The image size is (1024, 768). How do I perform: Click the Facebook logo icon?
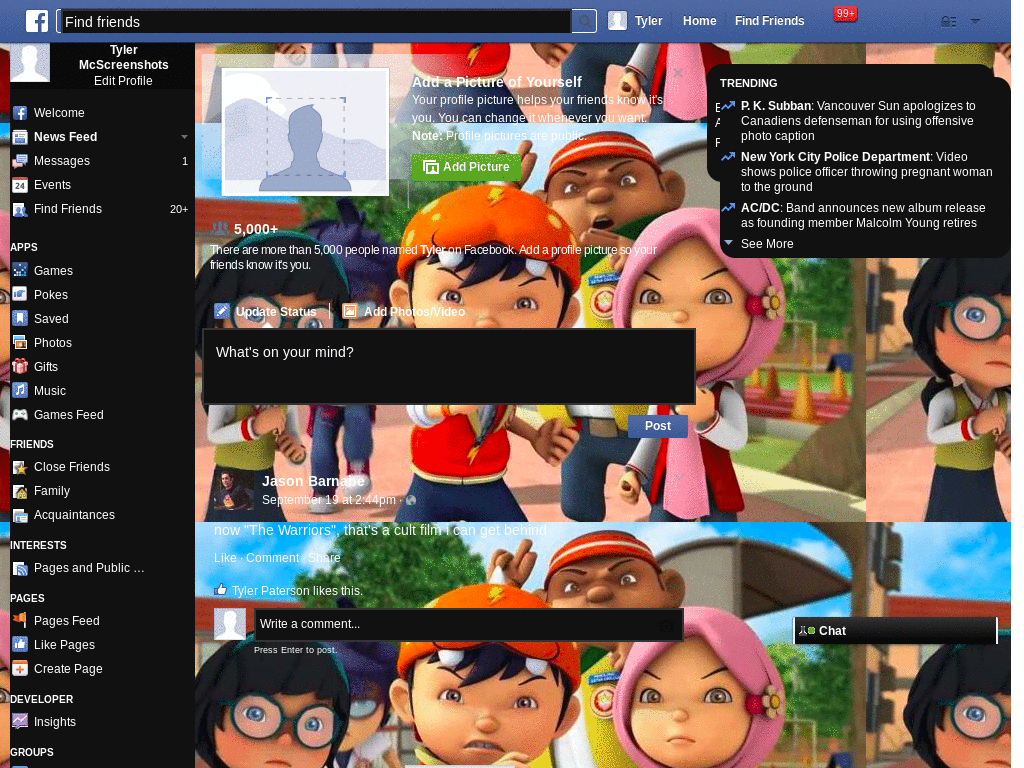pos(37,21)
